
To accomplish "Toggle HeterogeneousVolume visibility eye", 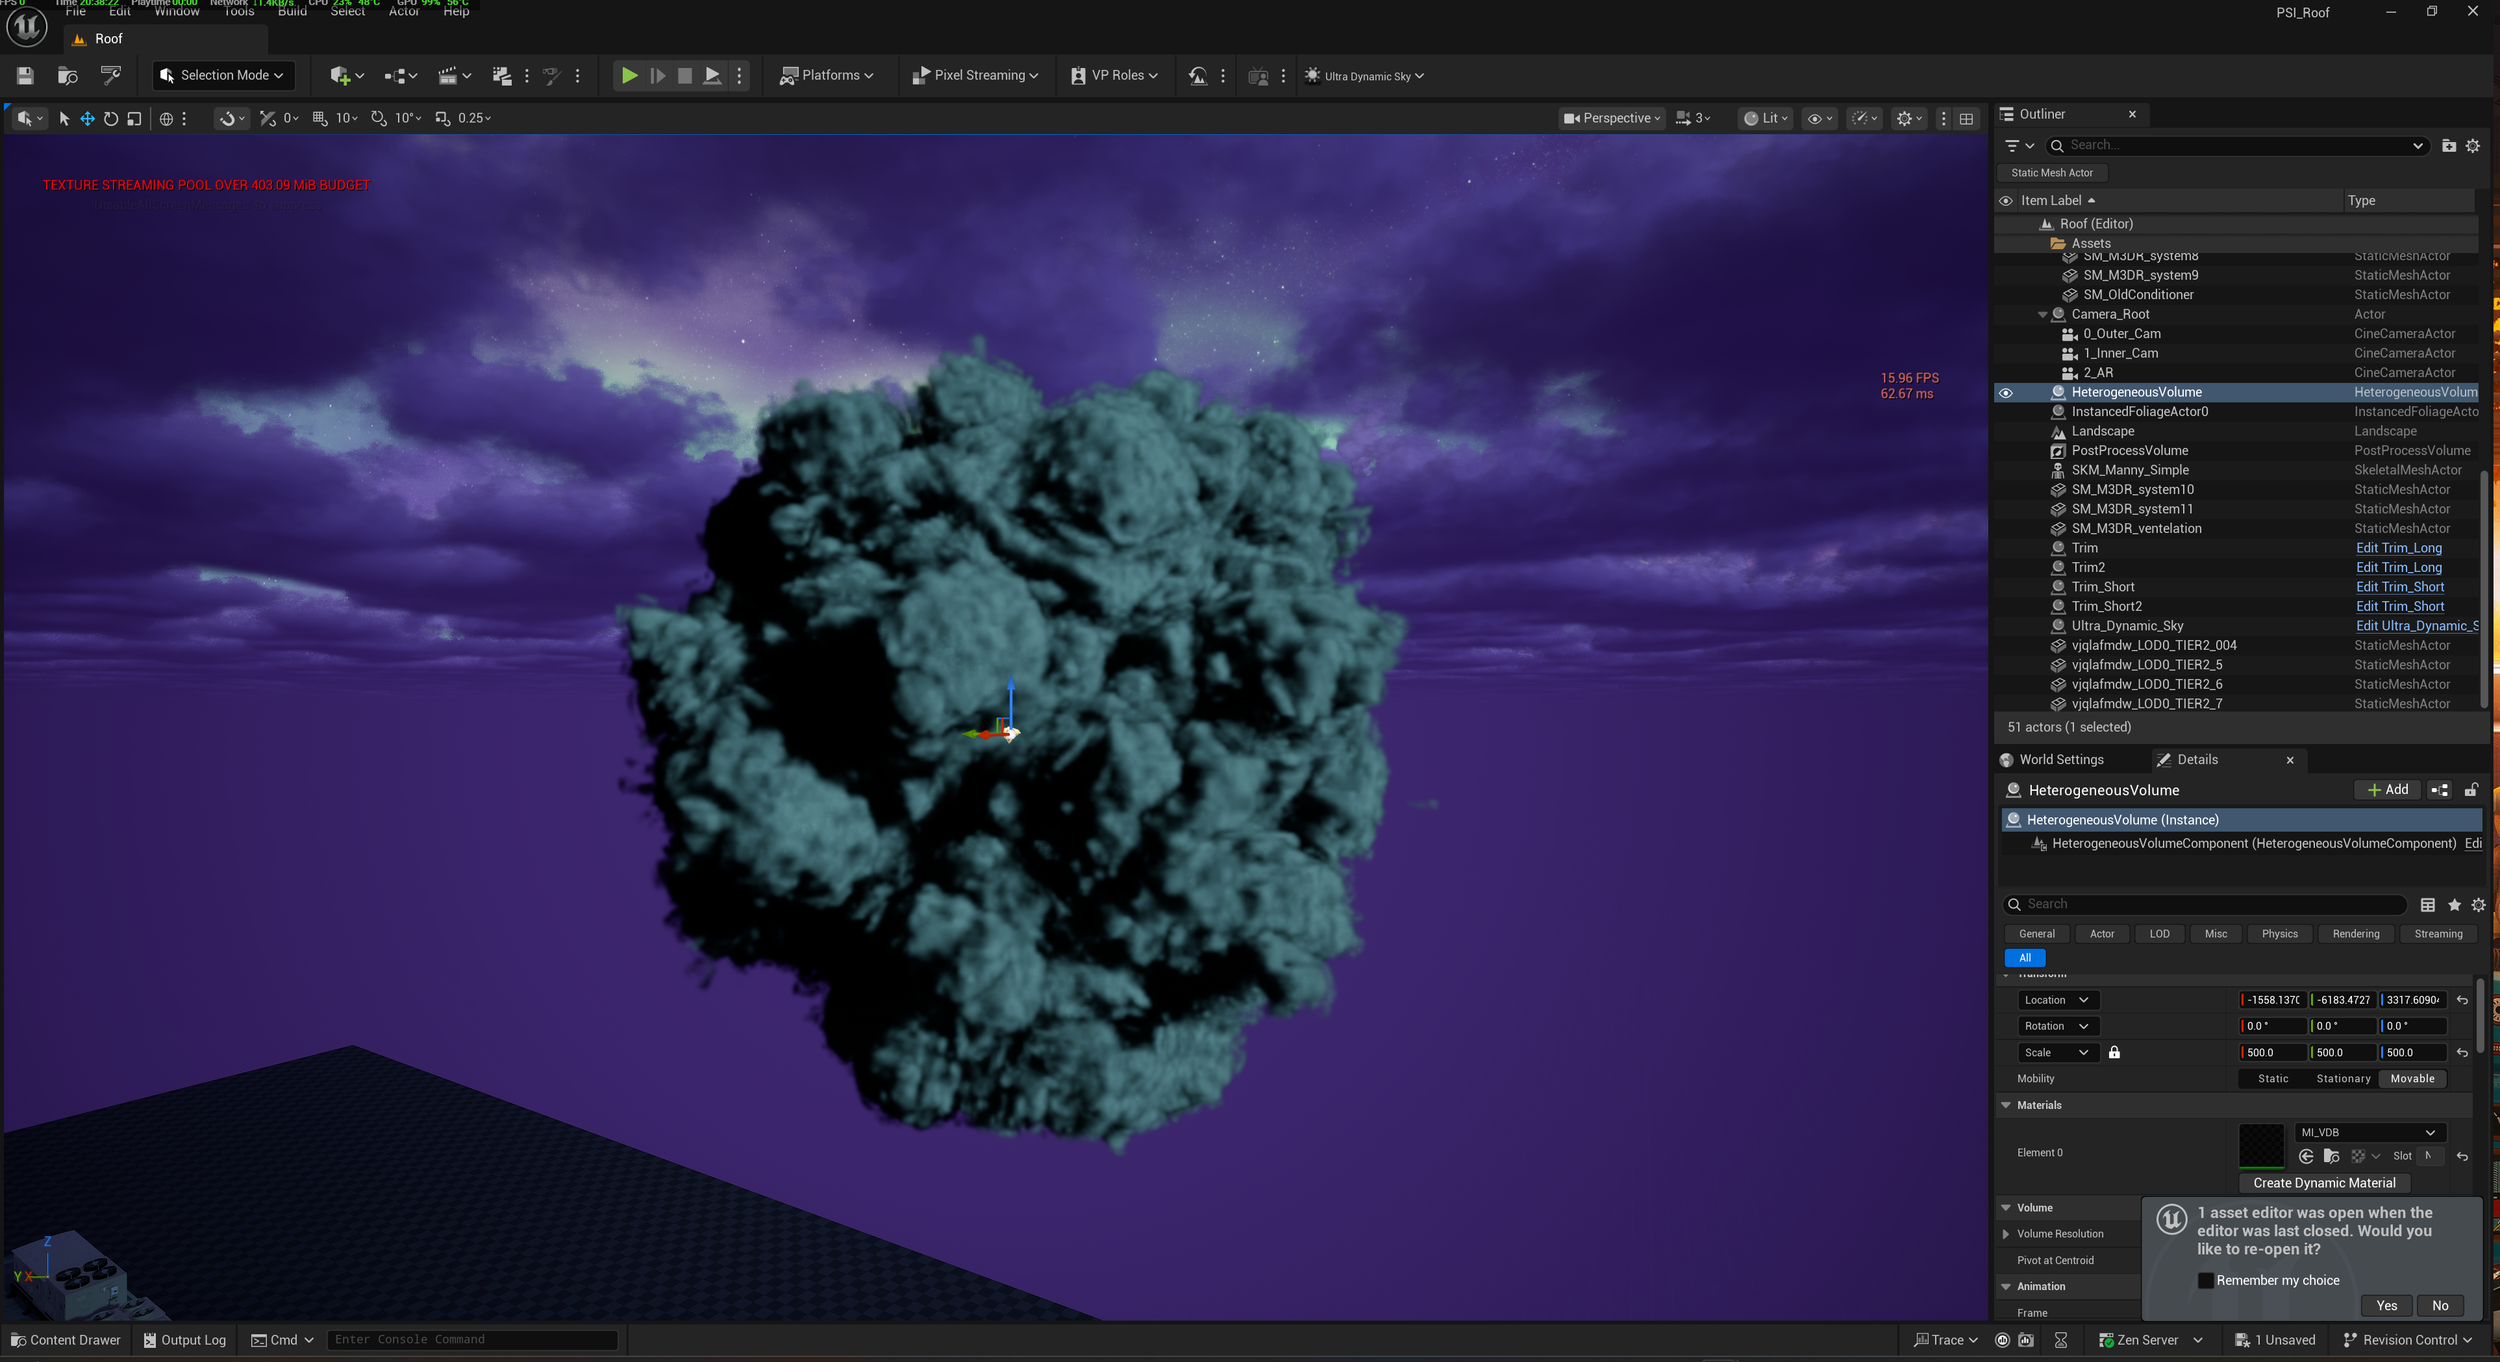I will click(2006, 392).
